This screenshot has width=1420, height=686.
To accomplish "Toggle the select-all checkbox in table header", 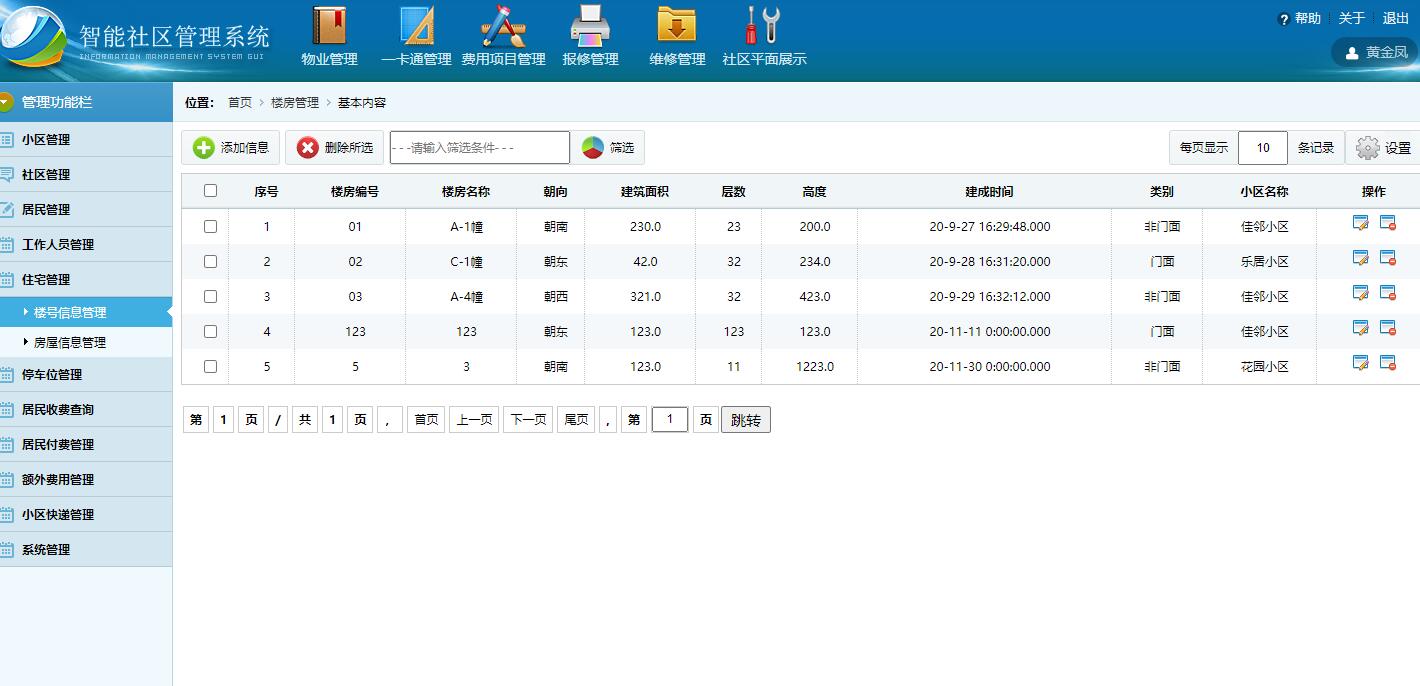I will click(x=210, y=191).
